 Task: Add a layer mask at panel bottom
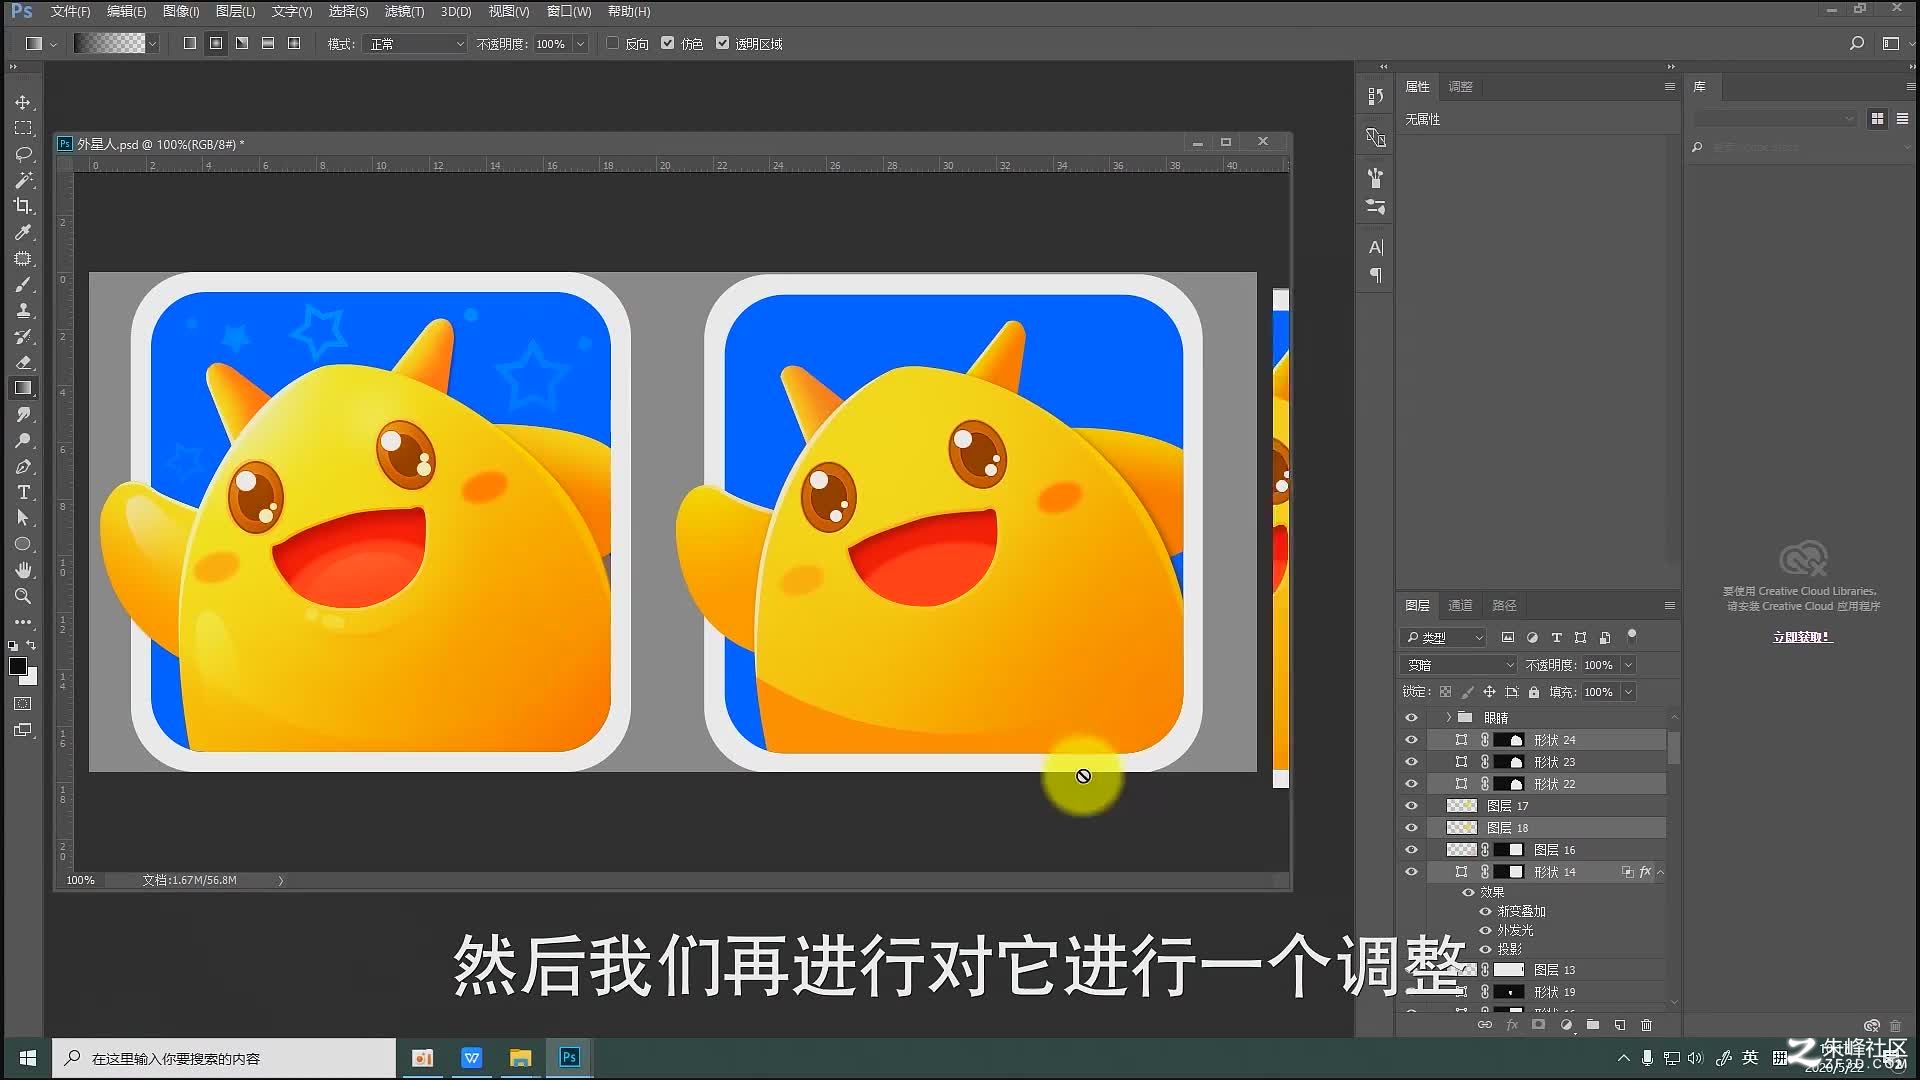point(1539,1025)
